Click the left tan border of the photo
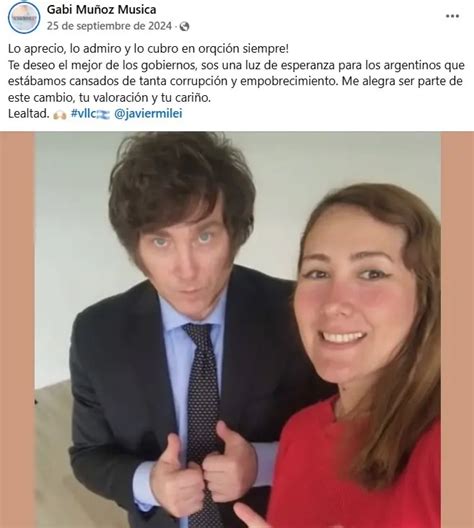Screen dimensions: 474x528 (x=17, y=330)
